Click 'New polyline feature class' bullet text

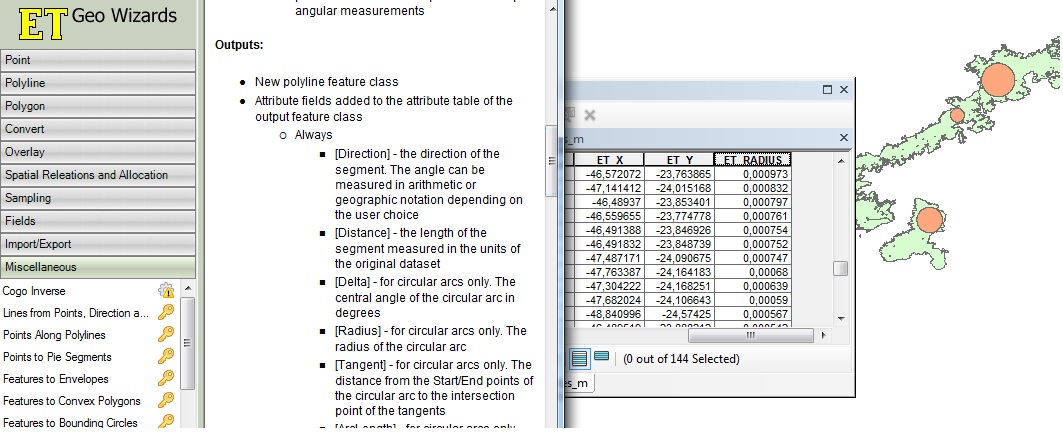pyautogui.click(x=327, y=82)
